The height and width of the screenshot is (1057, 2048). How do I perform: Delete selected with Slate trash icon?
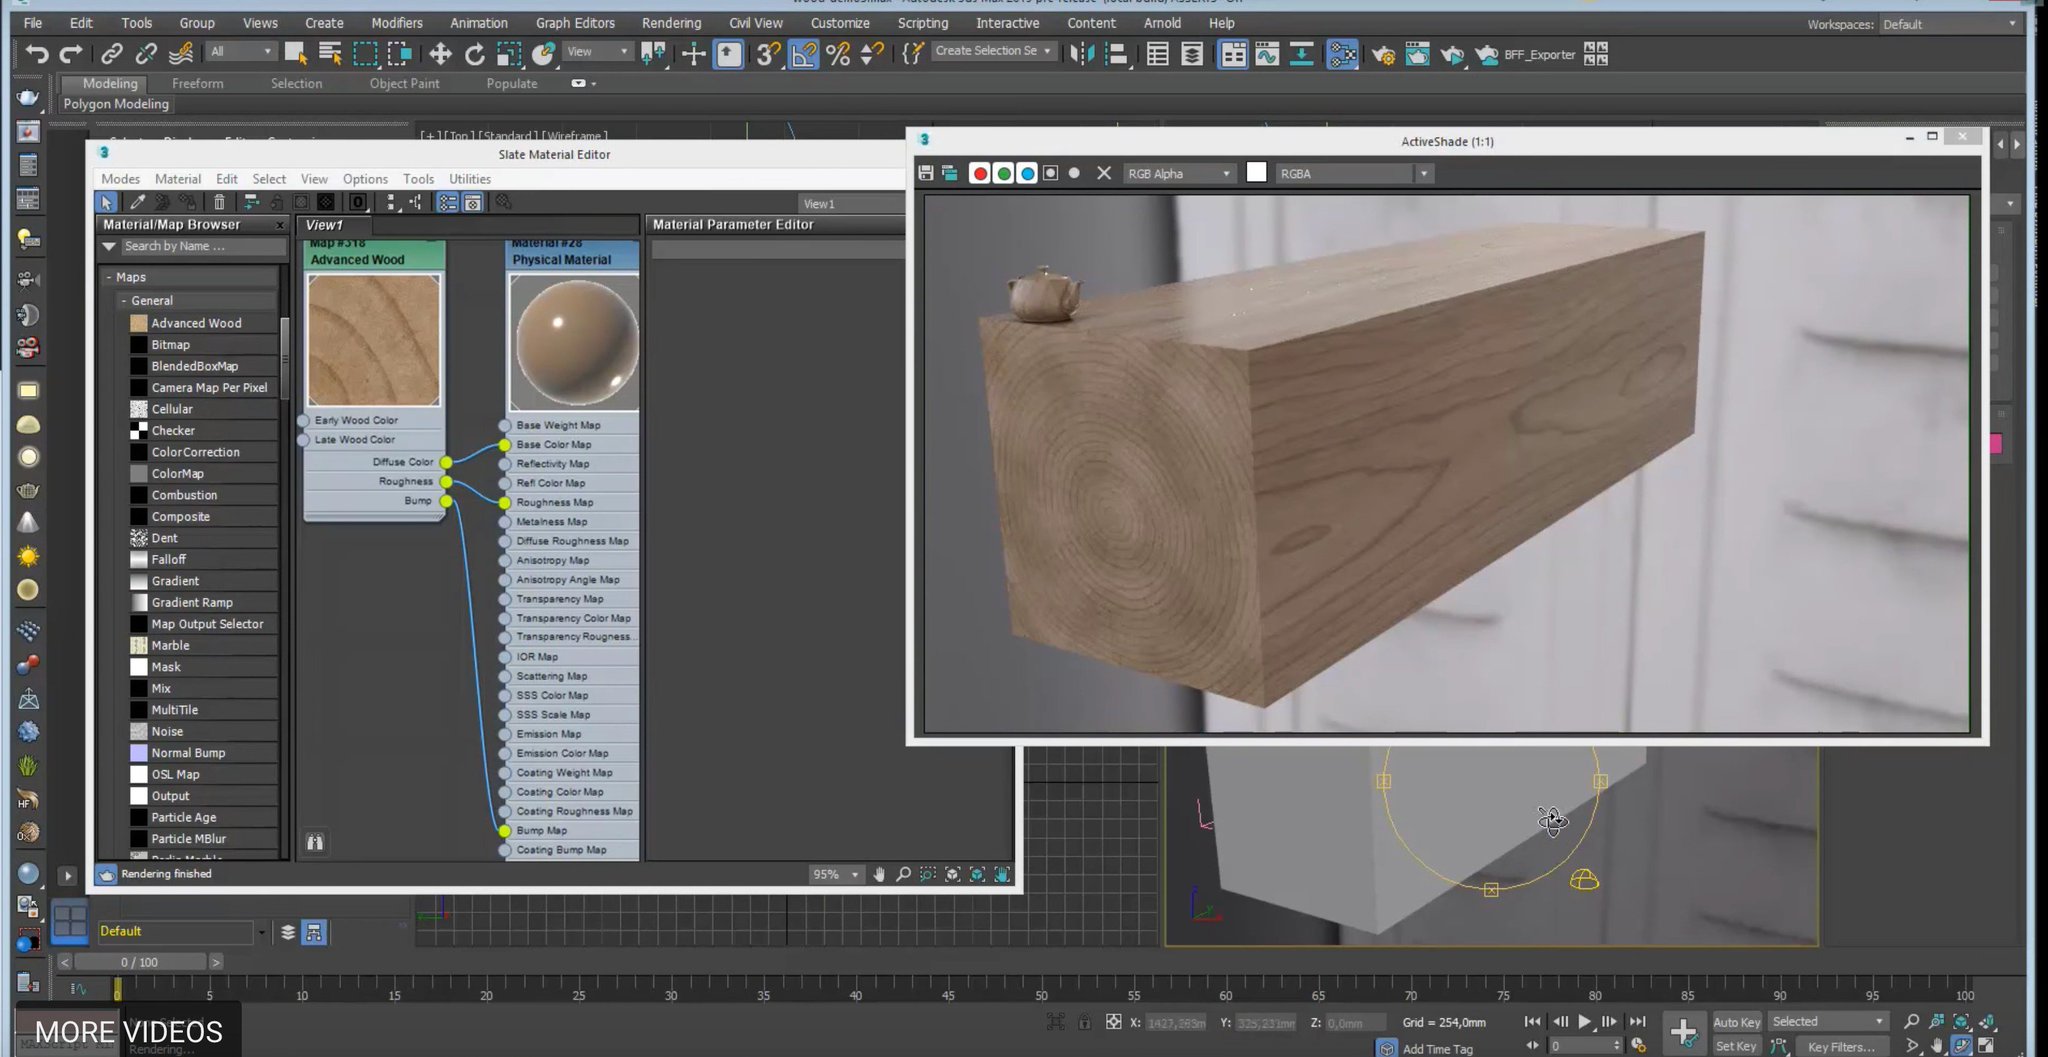coord(219,202)
